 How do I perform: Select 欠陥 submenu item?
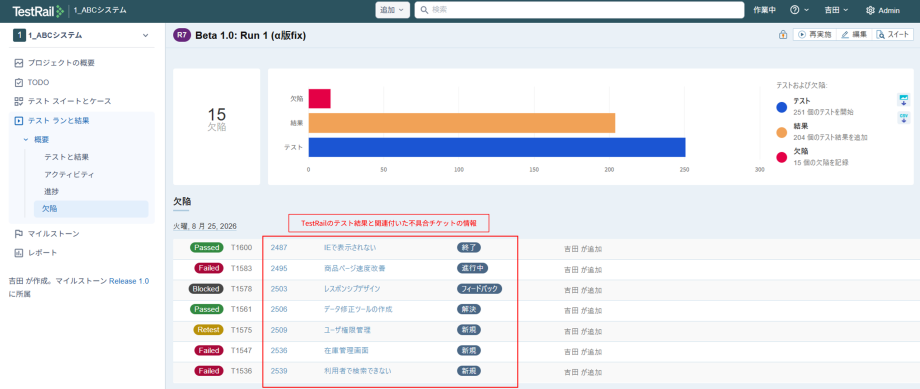(x=91, y=208)
